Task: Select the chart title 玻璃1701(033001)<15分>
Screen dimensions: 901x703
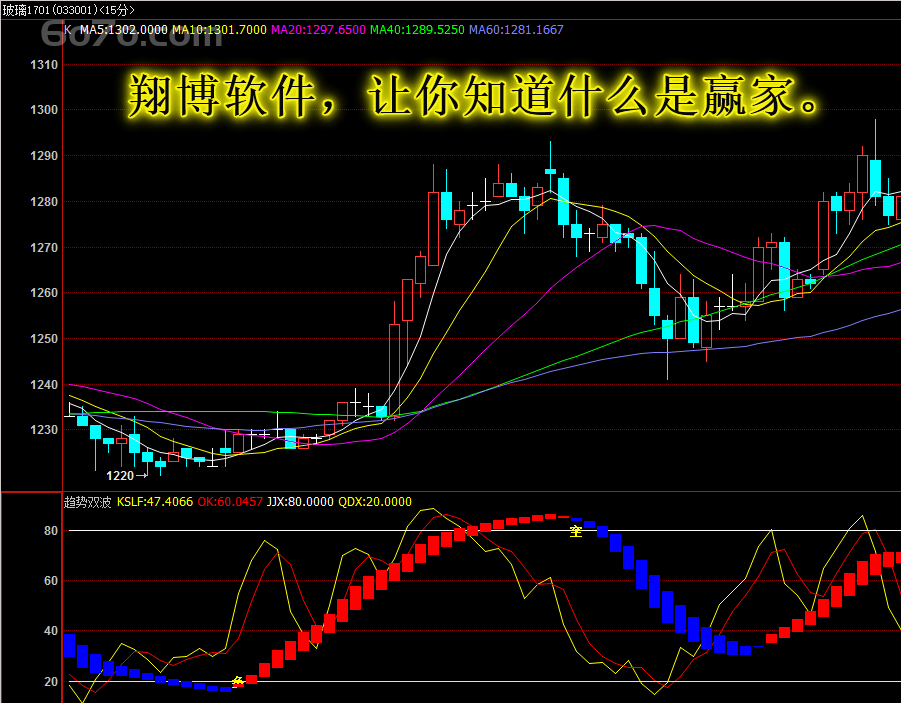Action: click(68, 10)
